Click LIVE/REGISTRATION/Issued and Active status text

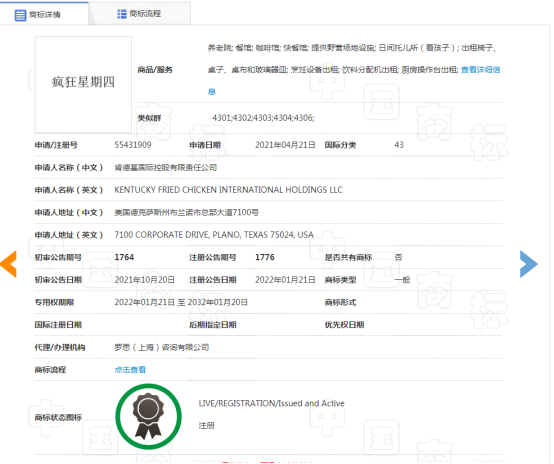[271, 403]
